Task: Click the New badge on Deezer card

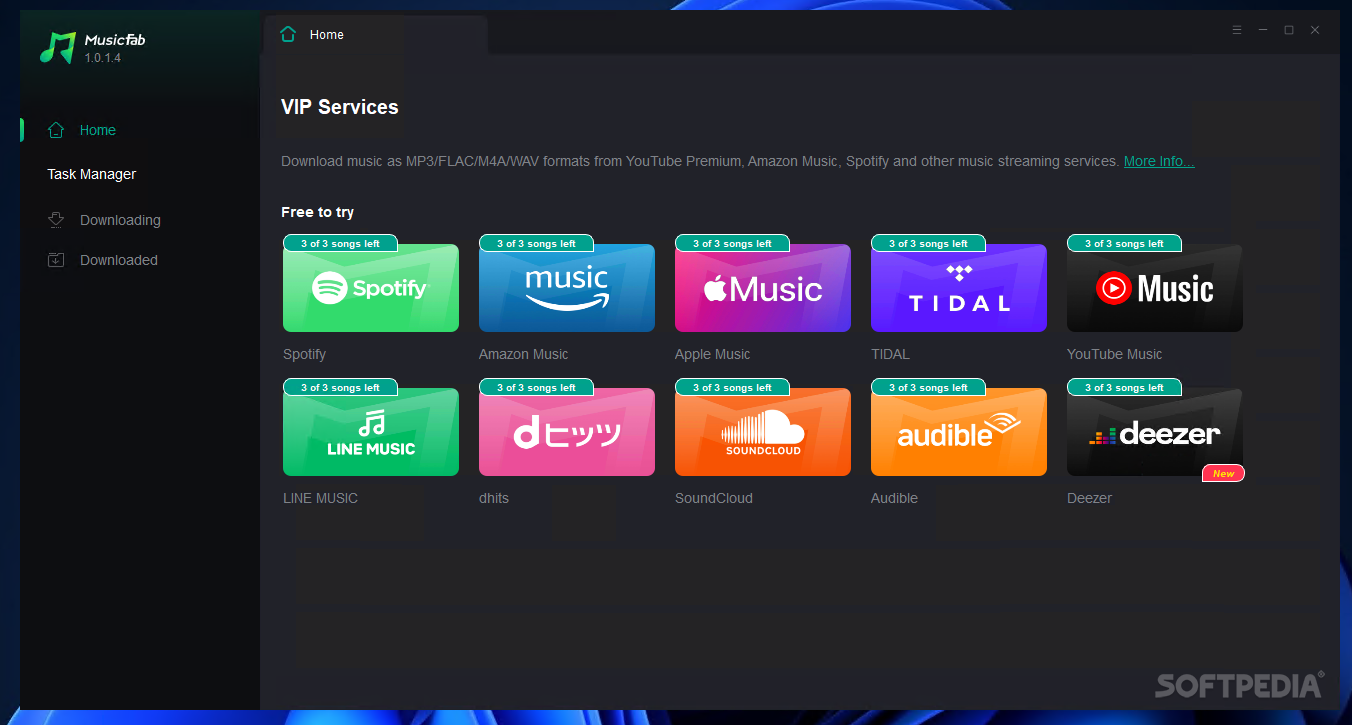Action: coord(1223,474)
